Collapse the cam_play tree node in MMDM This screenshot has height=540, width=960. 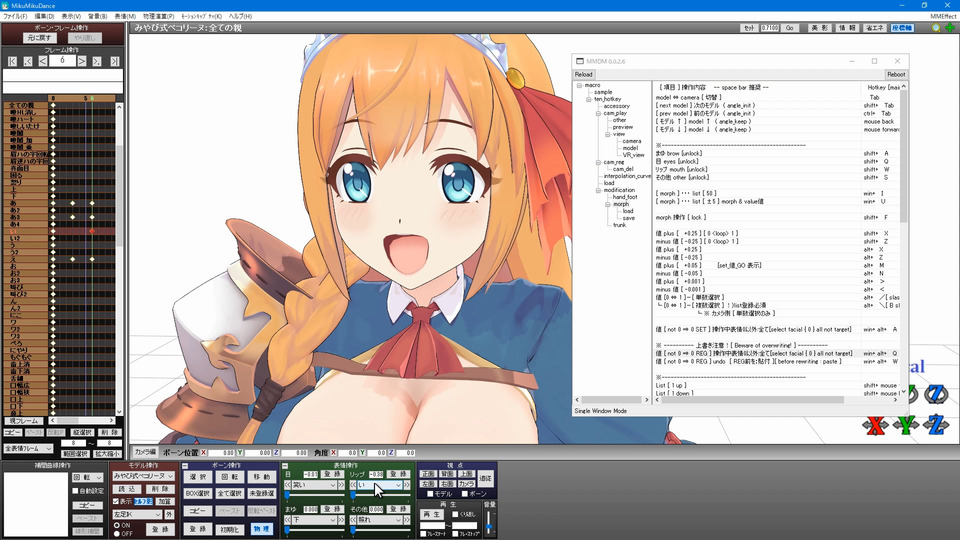coord(598,113)
